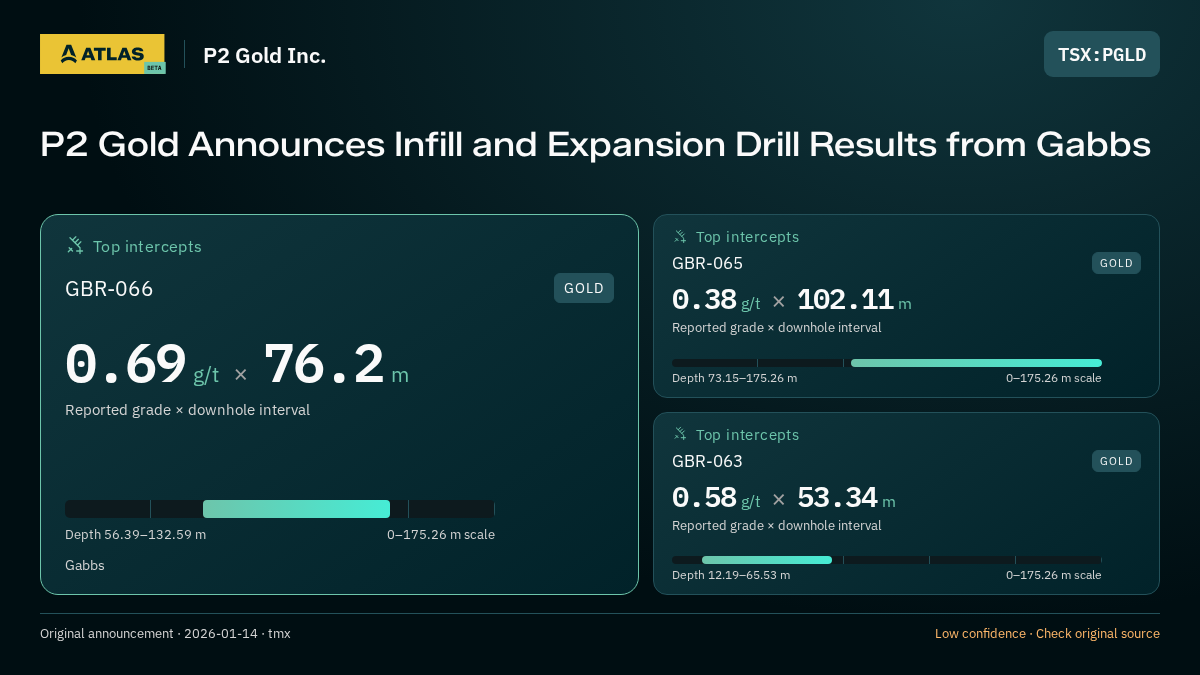Click the hole ID GBR-063
1200x675 pixels.
(x=707, y=461)
